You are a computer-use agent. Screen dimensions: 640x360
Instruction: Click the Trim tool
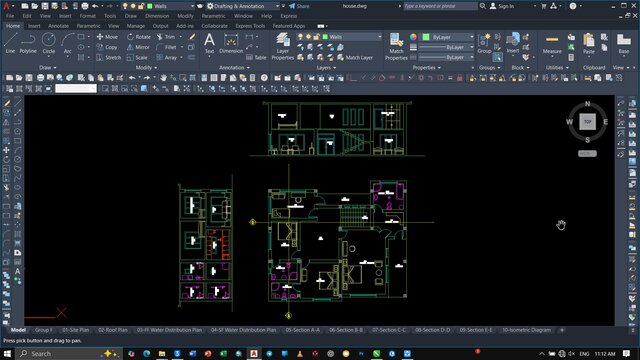coord(166,37)
